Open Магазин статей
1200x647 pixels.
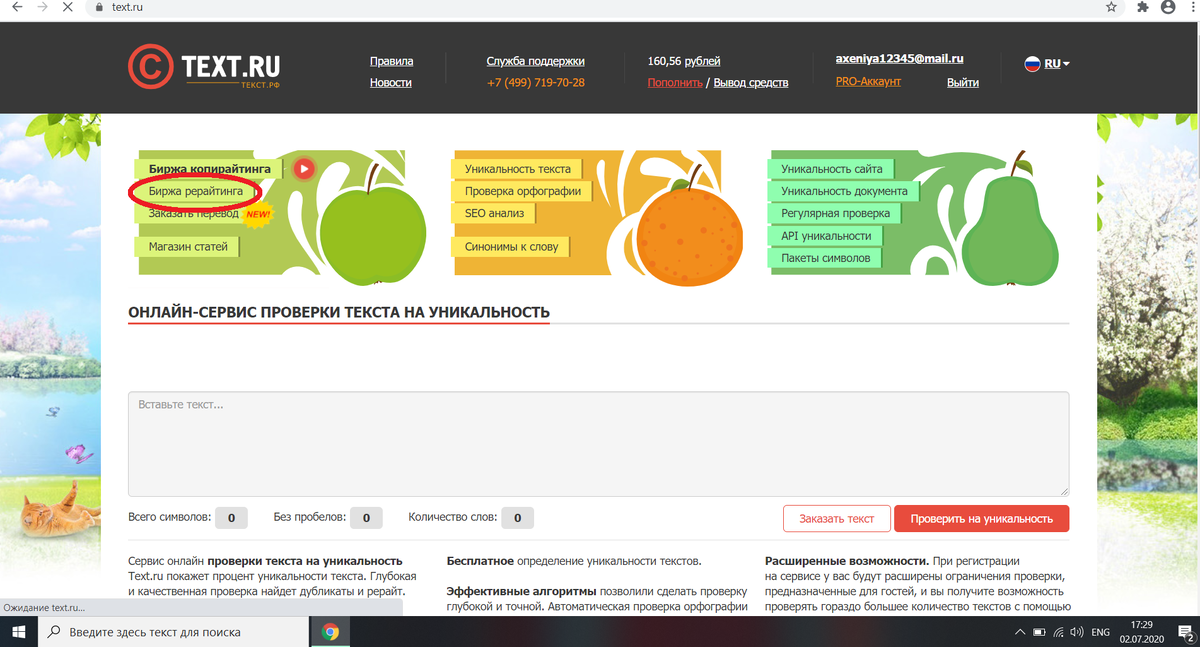[x=188, y=246]
